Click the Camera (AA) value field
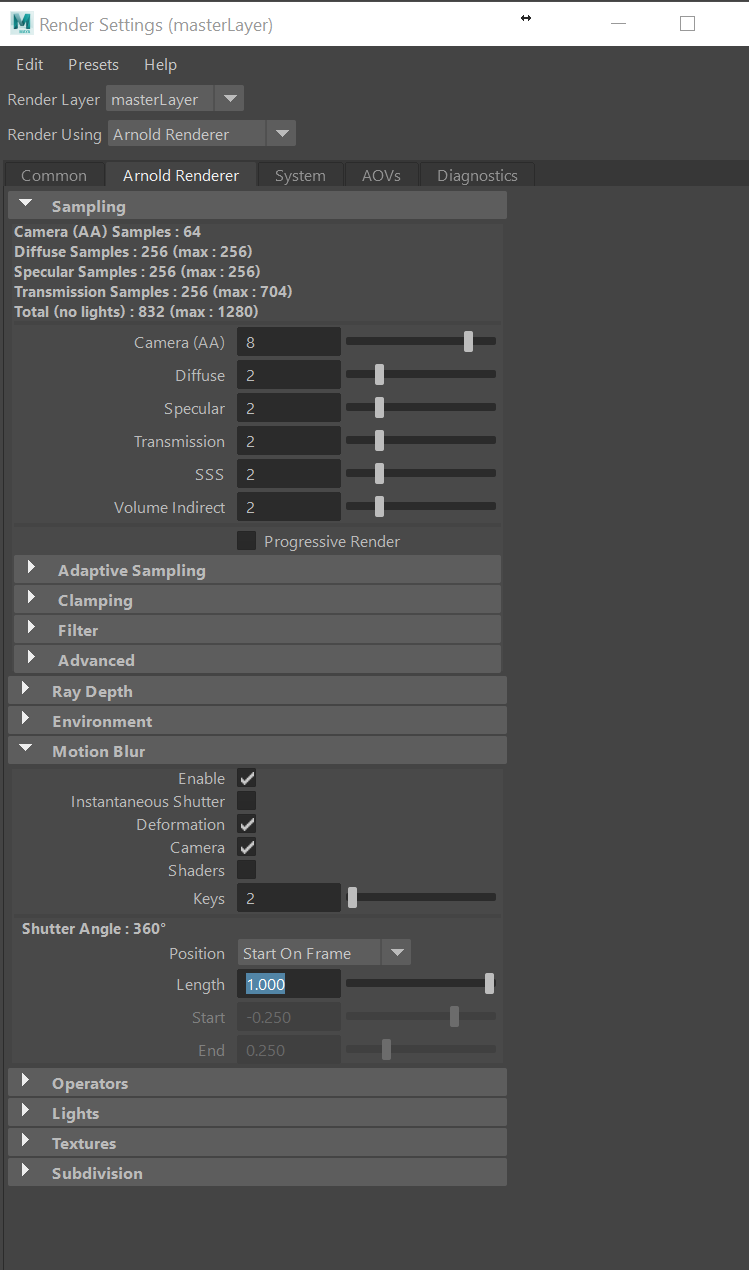The height and width of the screenshot is (1270, 749). point(289,342)
